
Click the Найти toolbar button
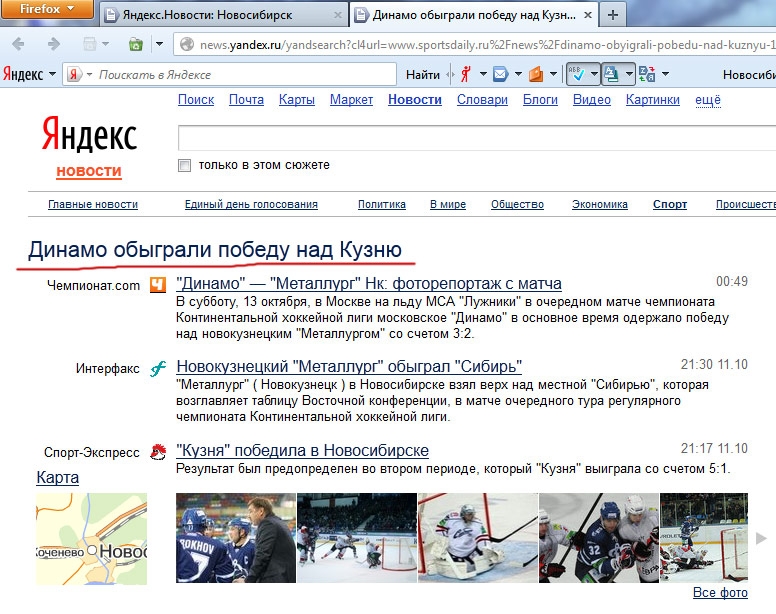(423, 75)
